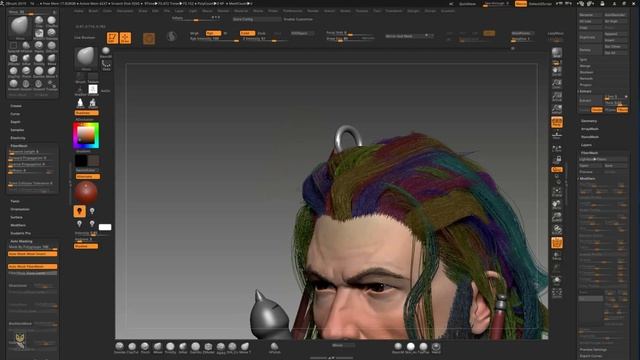
Task: Open the current Move brush thumbnail on left shelf
Action: (x=86, y=58)
